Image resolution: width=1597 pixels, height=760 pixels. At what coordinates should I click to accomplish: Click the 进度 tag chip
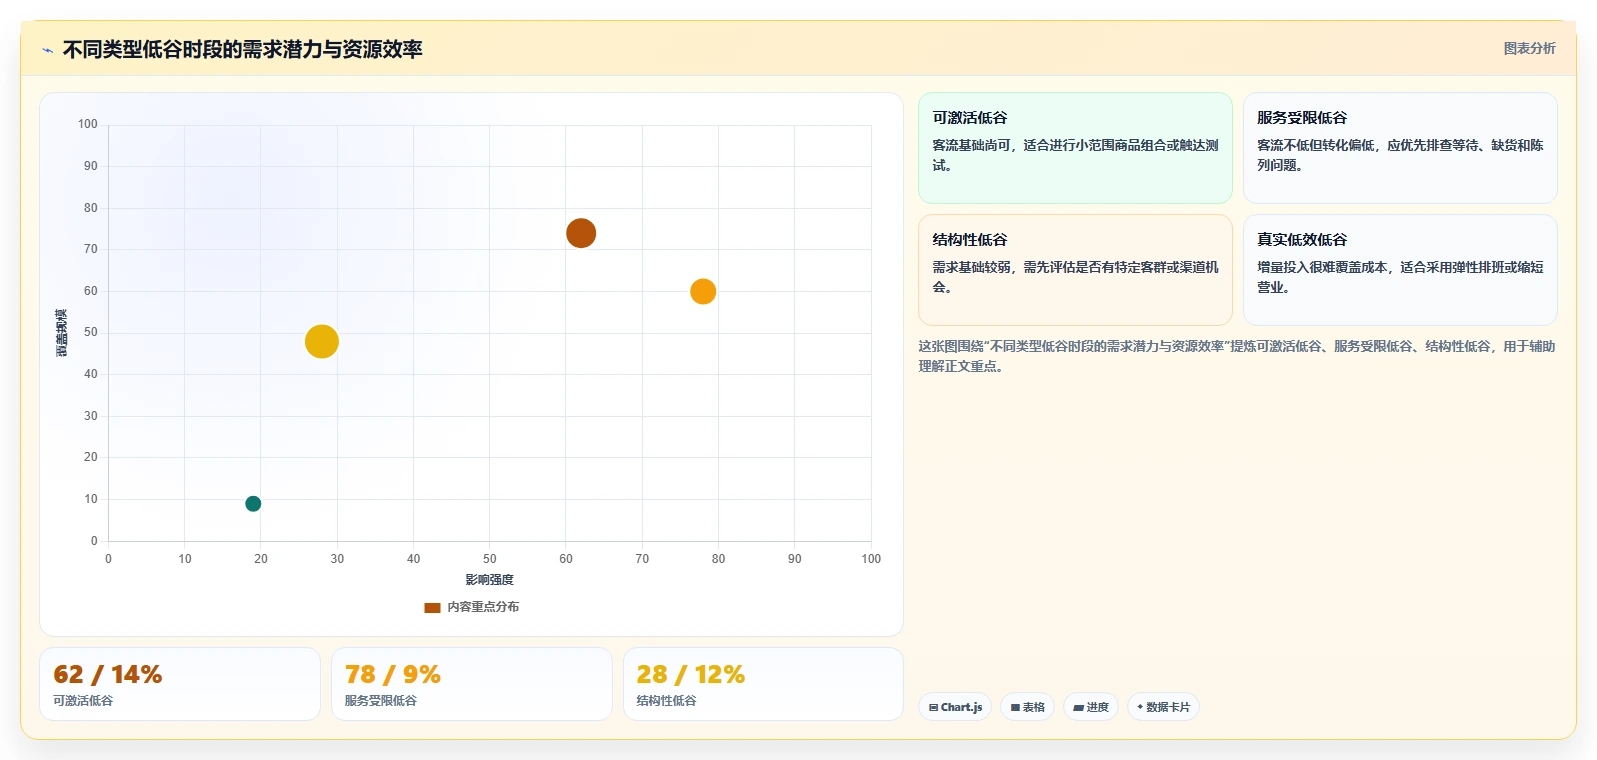[1091, 707]
